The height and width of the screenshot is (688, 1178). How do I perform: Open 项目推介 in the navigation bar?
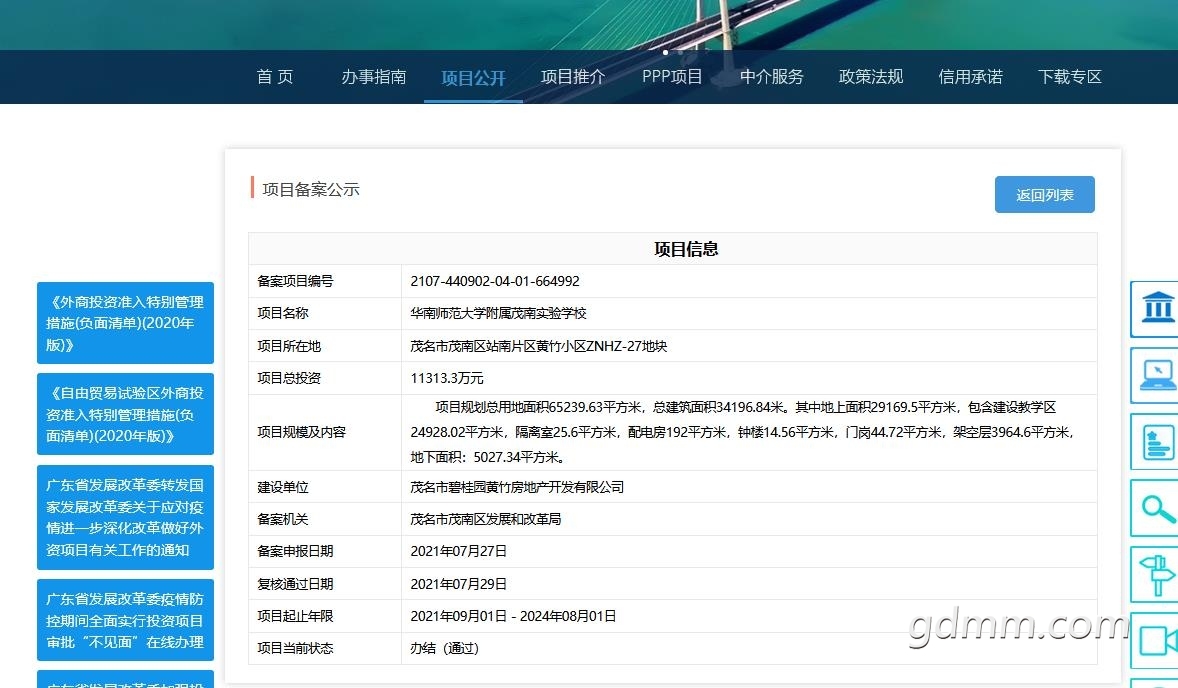(x=572, y=77)
